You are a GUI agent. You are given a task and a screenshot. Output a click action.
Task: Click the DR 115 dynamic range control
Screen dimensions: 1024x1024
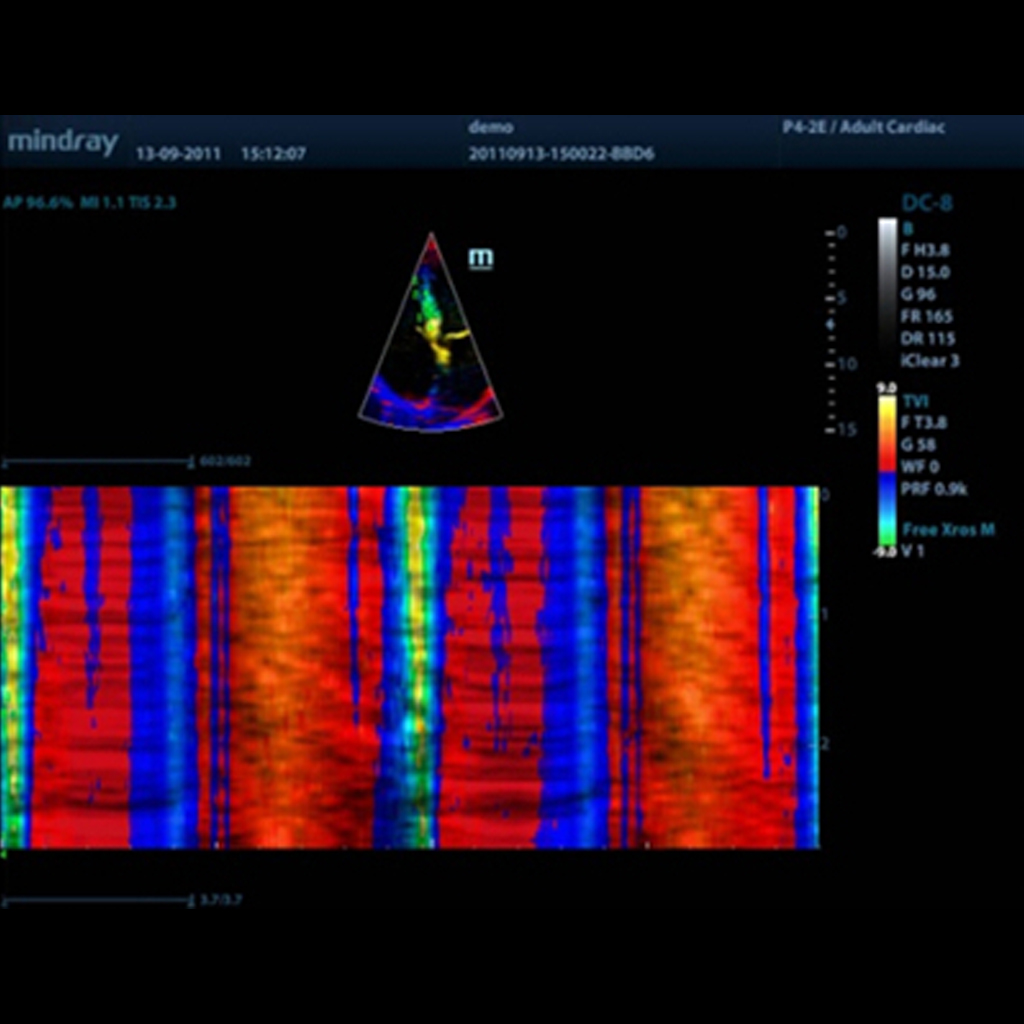point(927,337)
